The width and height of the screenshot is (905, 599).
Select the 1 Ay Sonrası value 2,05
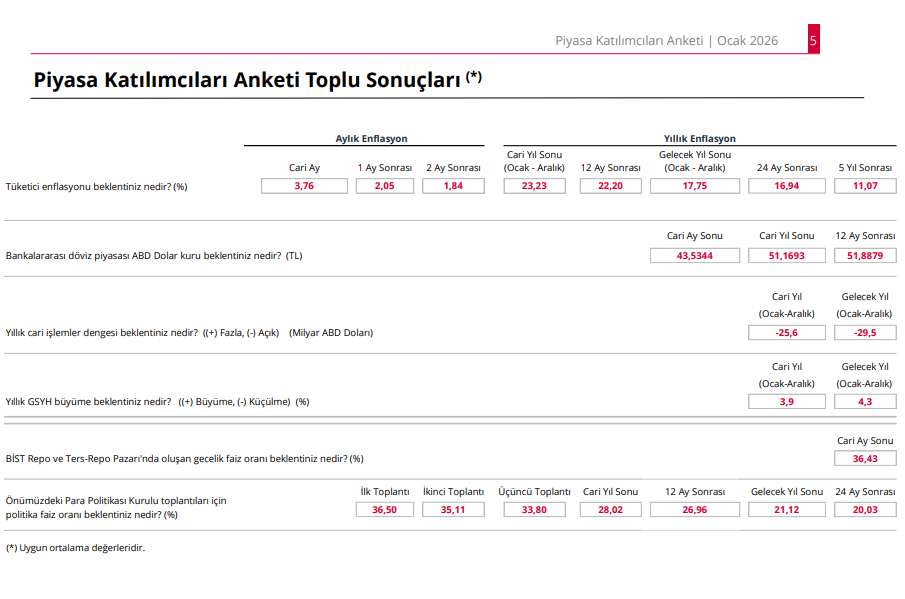click(384, 186)
